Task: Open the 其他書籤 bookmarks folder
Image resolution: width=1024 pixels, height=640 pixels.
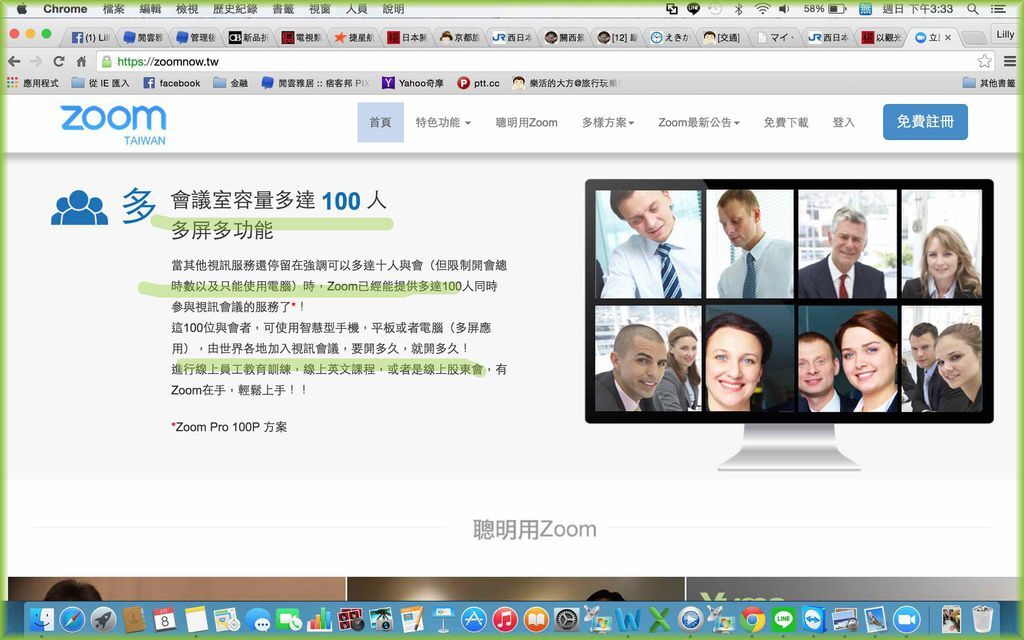Action: click(989, 83)
